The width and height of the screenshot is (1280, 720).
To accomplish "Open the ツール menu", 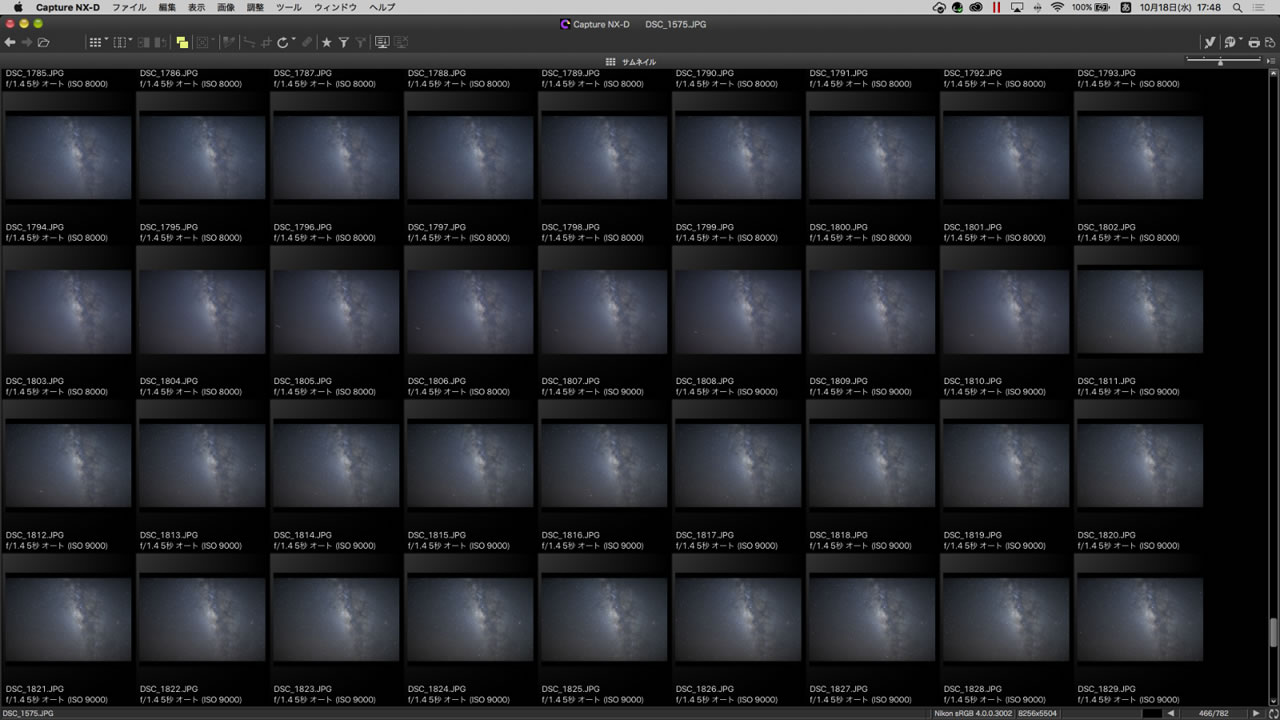I will tap(288, 7).
